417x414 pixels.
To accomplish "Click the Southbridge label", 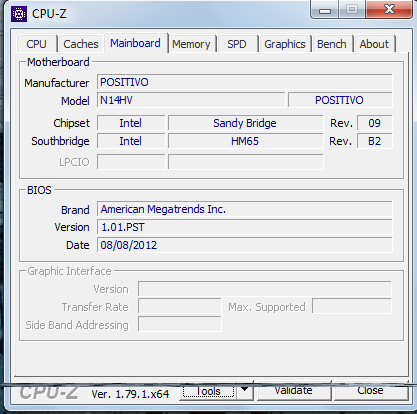I will (x=60, y=141).
